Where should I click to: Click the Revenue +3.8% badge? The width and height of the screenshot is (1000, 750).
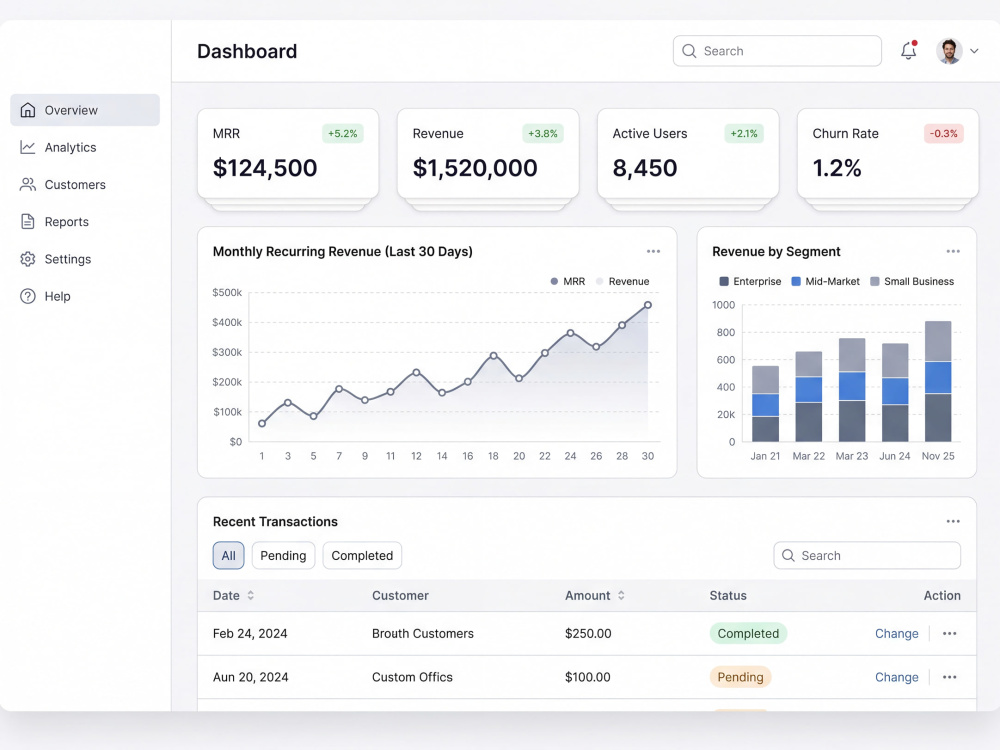click(543, 133)
